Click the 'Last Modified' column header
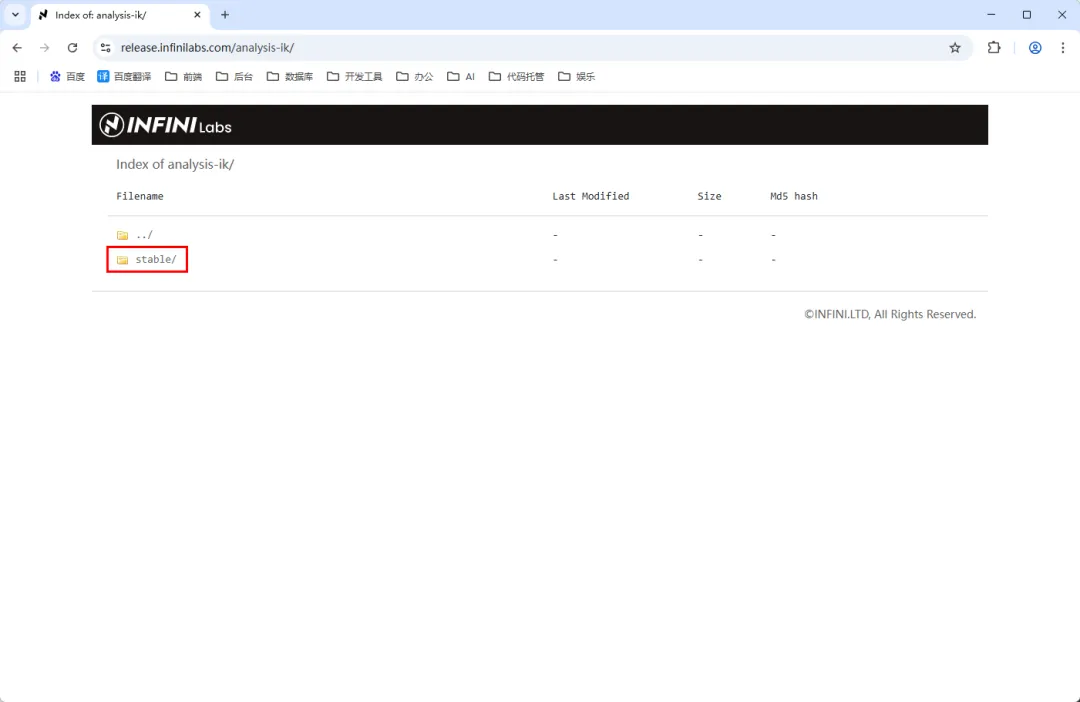This screenshot has width=1080, height=702. (x=591, y=196)
